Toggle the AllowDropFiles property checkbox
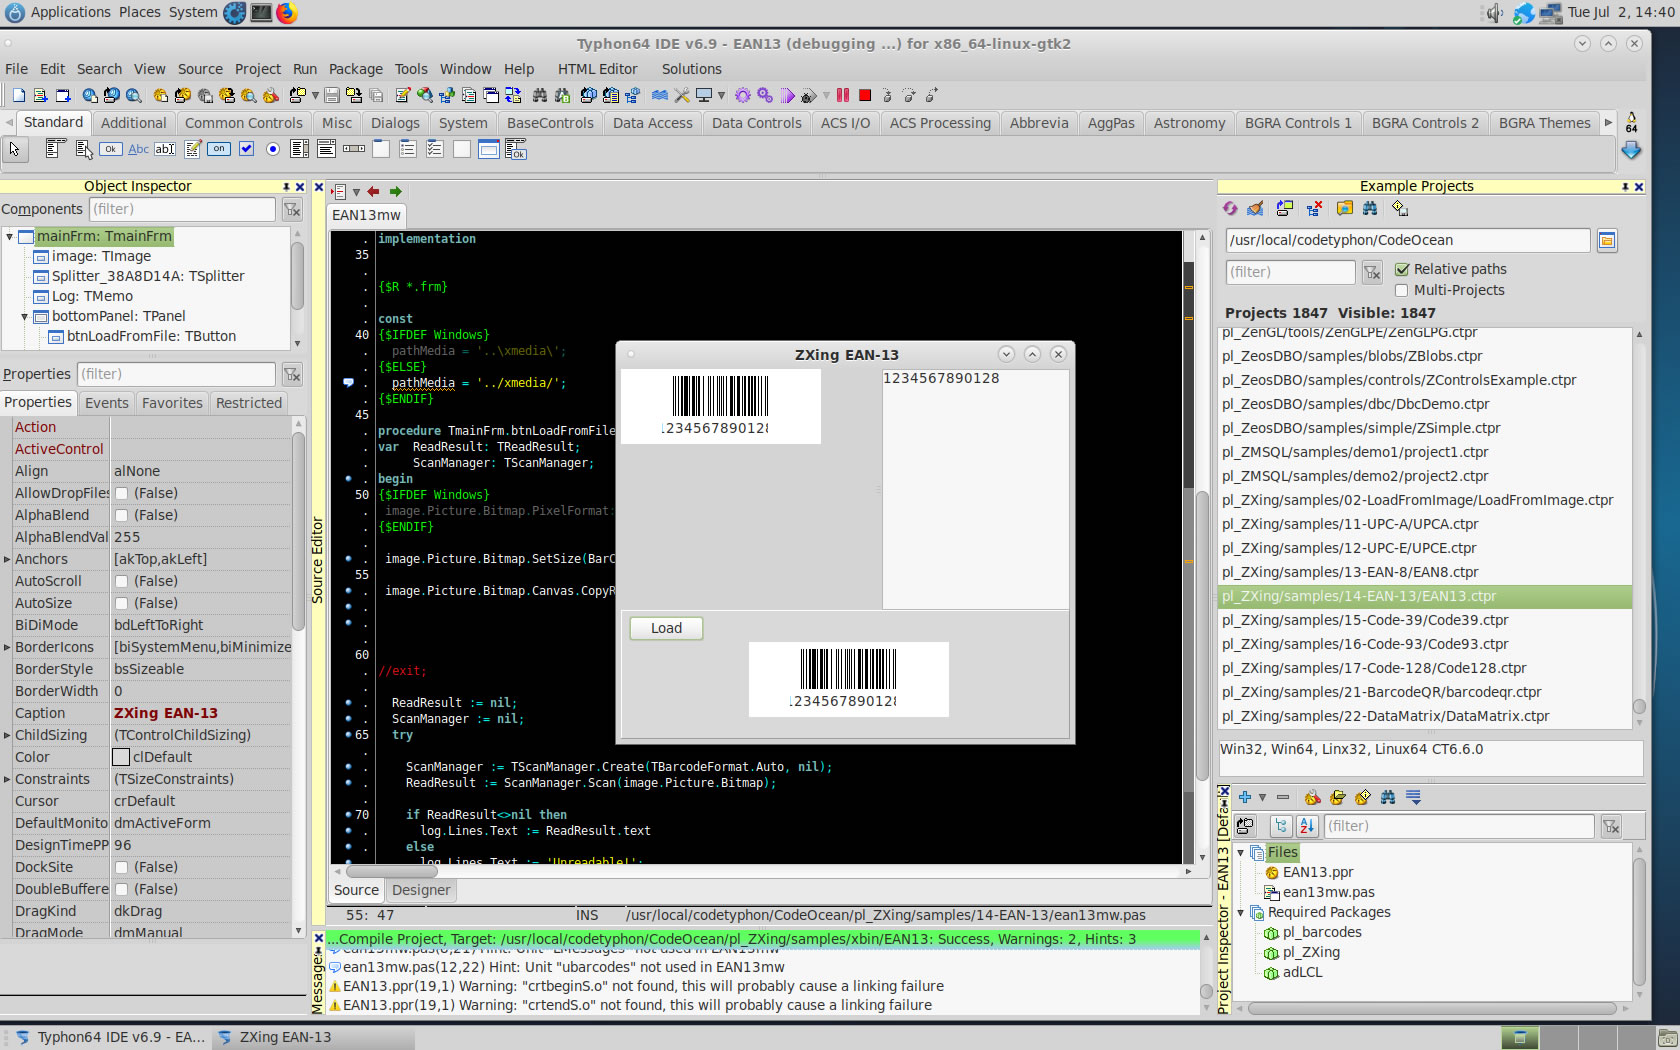The width and height of the screenshot is (1680, 1050). 121,493
